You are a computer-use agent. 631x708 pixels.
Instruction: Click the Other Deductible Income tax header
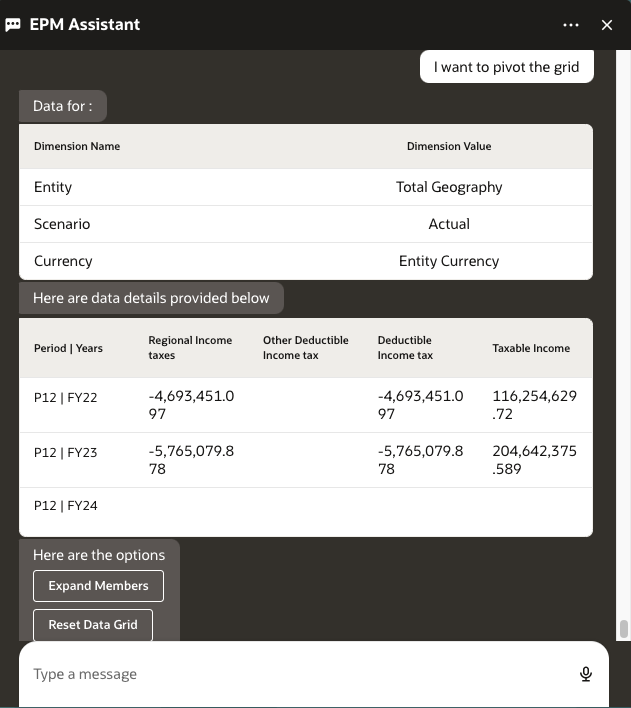[306, 348]
